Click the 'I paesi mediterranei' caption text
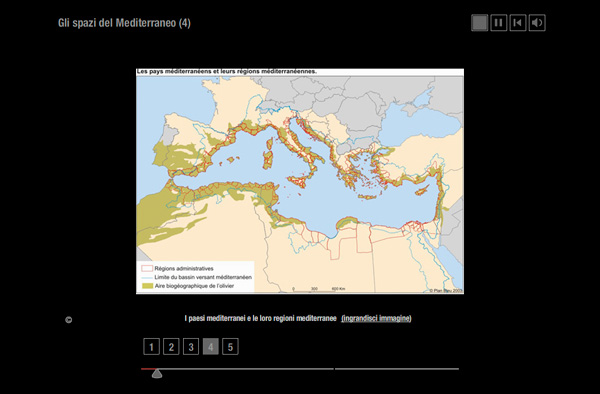Image resolution: width=600 pixels, height=394 pixels. coord(260,318)
